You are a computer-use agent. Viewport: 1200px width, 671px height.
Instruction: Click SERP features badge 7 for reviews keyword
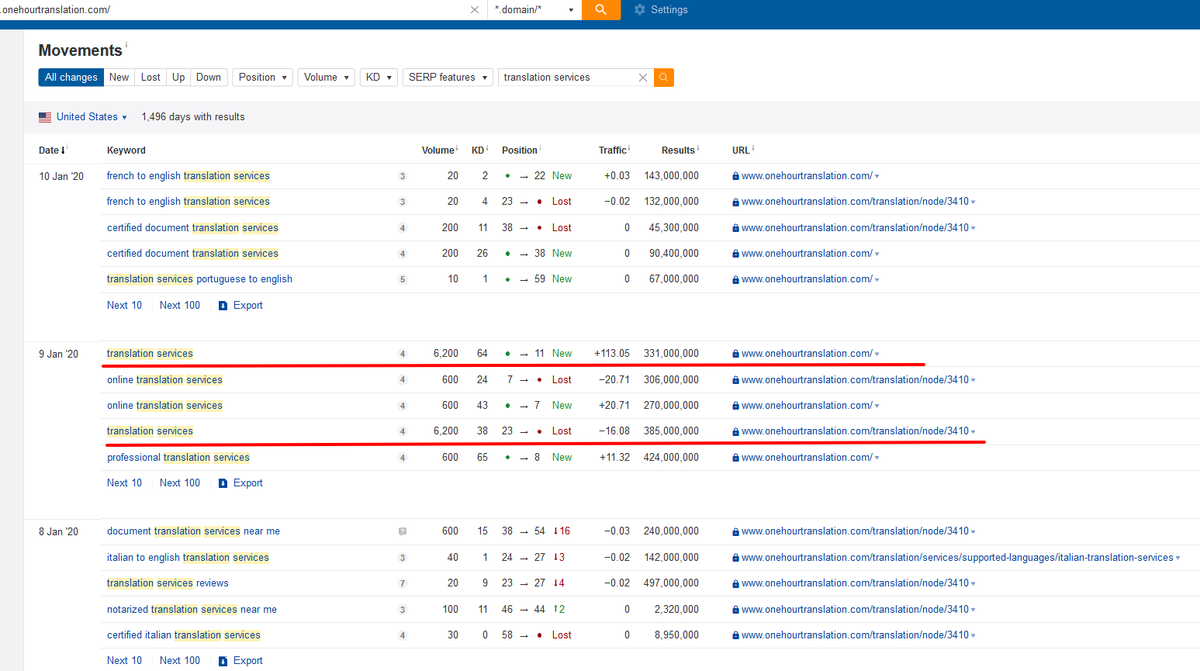402,583
